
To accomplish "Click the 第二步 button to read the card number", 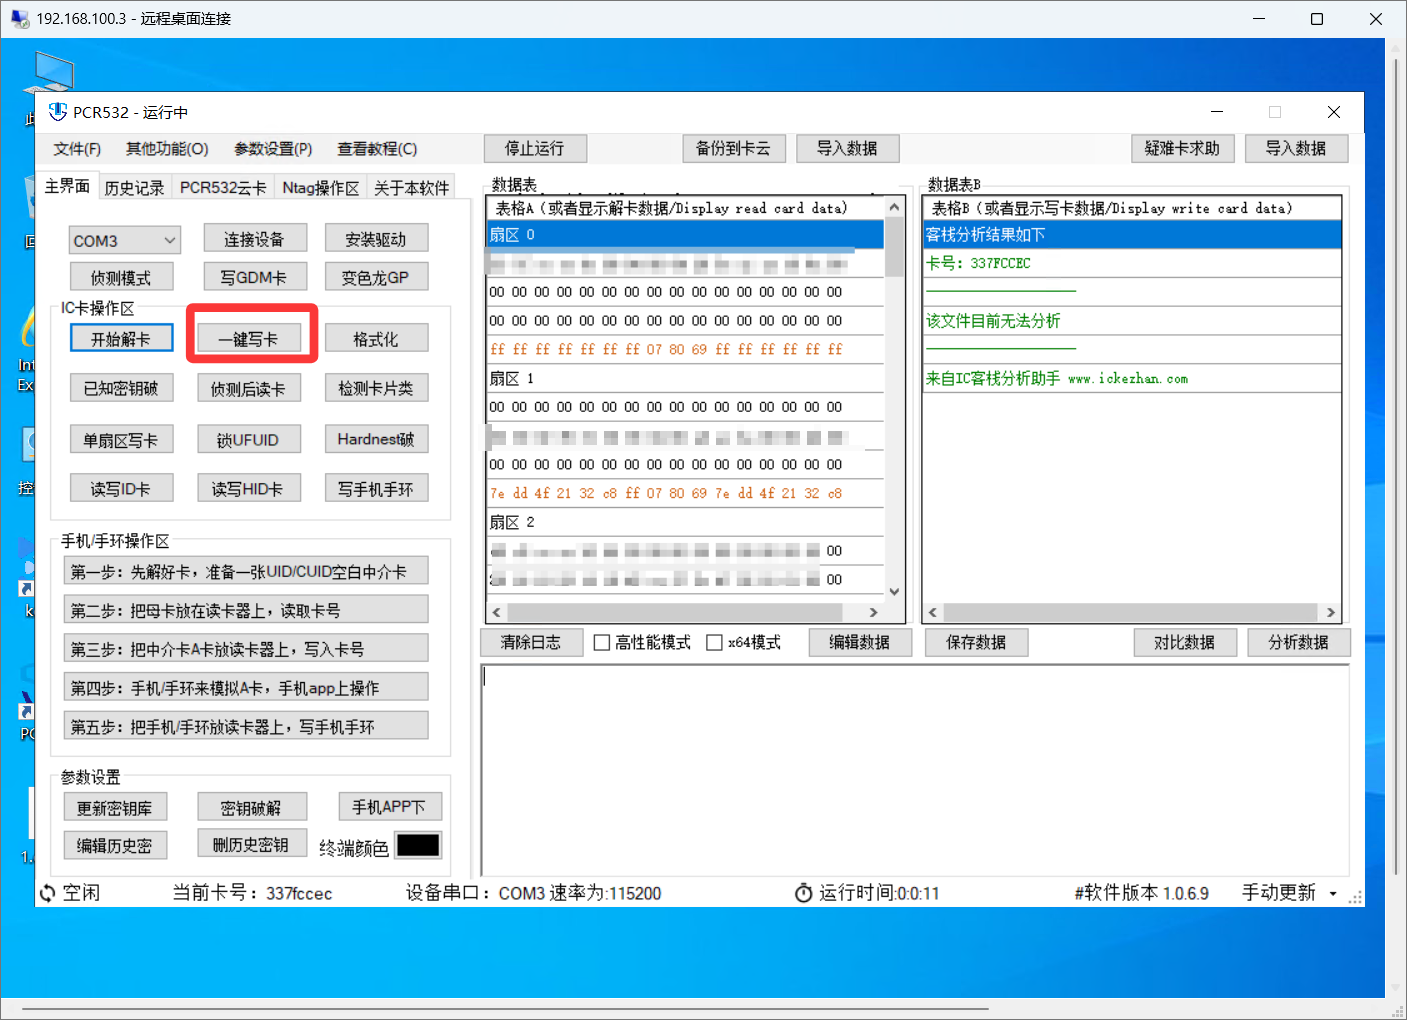I will [x=246, y=610].
